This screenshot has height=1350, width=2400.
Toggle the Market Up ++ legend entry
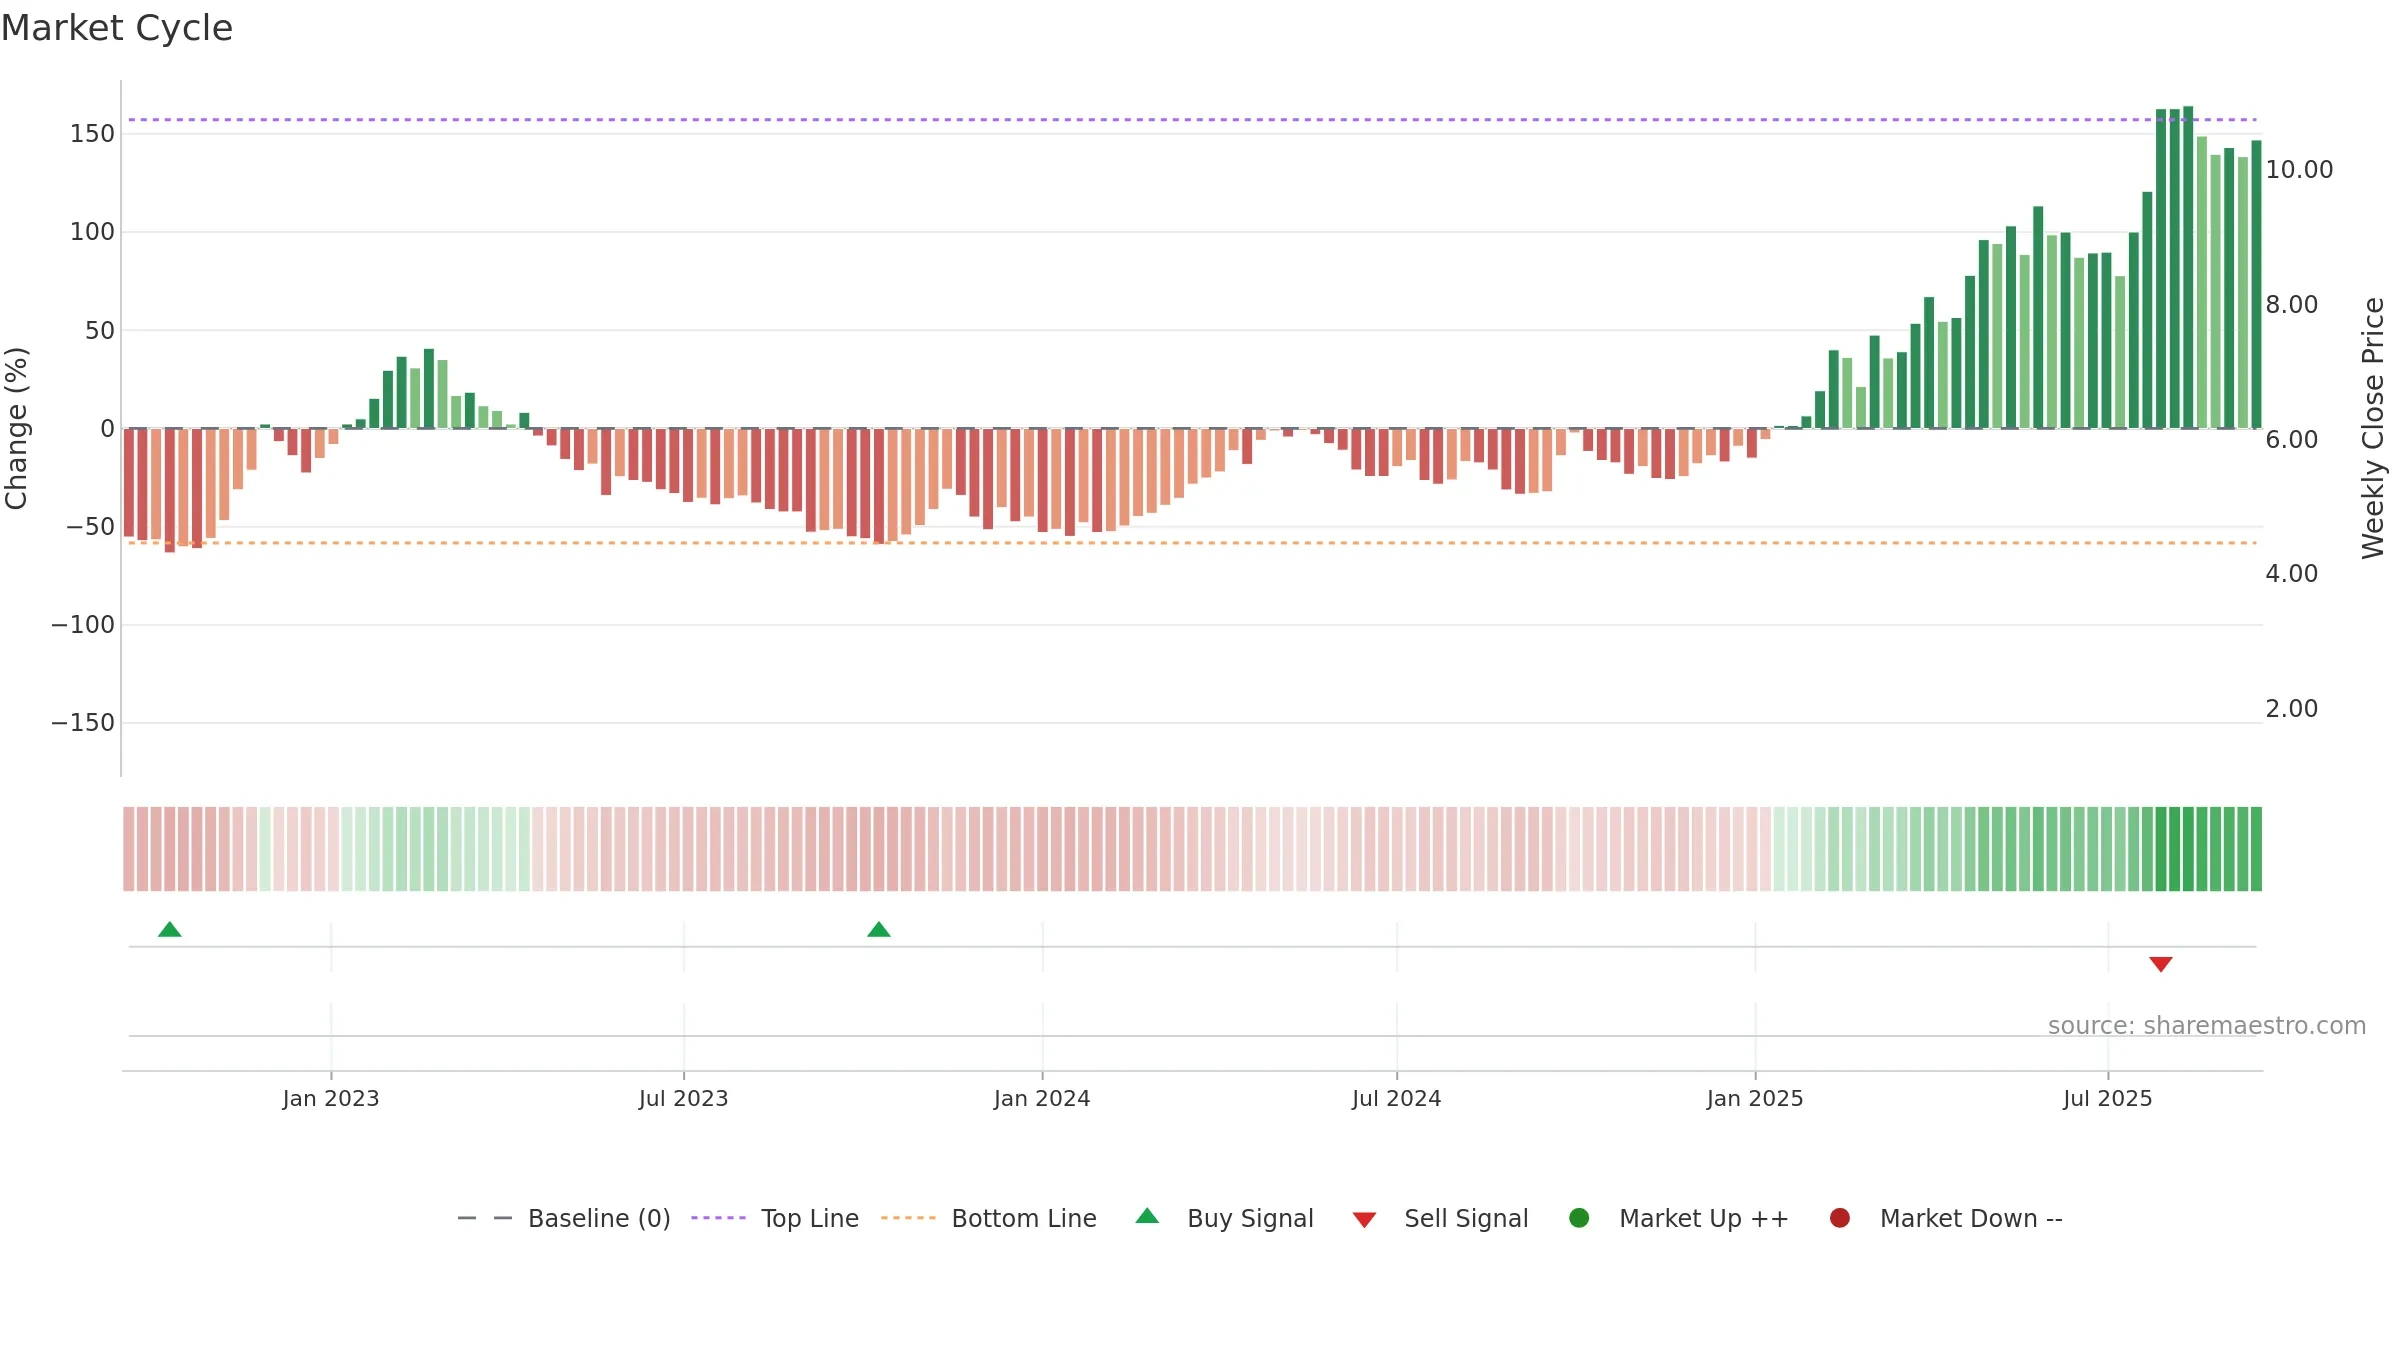(1679, 1219)
